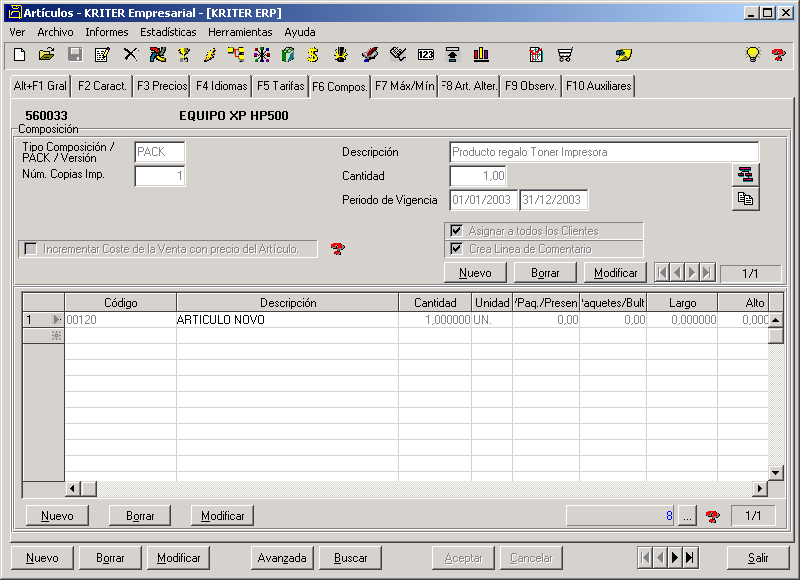The width and height of the screenshot is (800, 580).
Task: Click the red question mark help toolbar icon
Action: [779, 55]
